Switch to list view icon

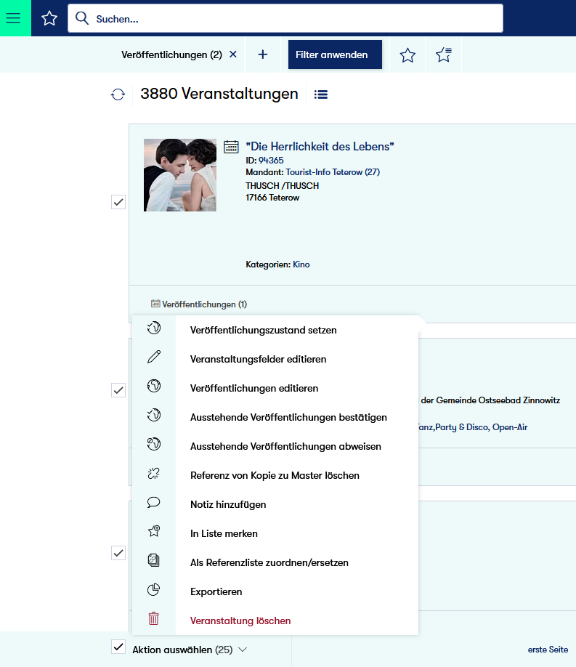(321, 94)
